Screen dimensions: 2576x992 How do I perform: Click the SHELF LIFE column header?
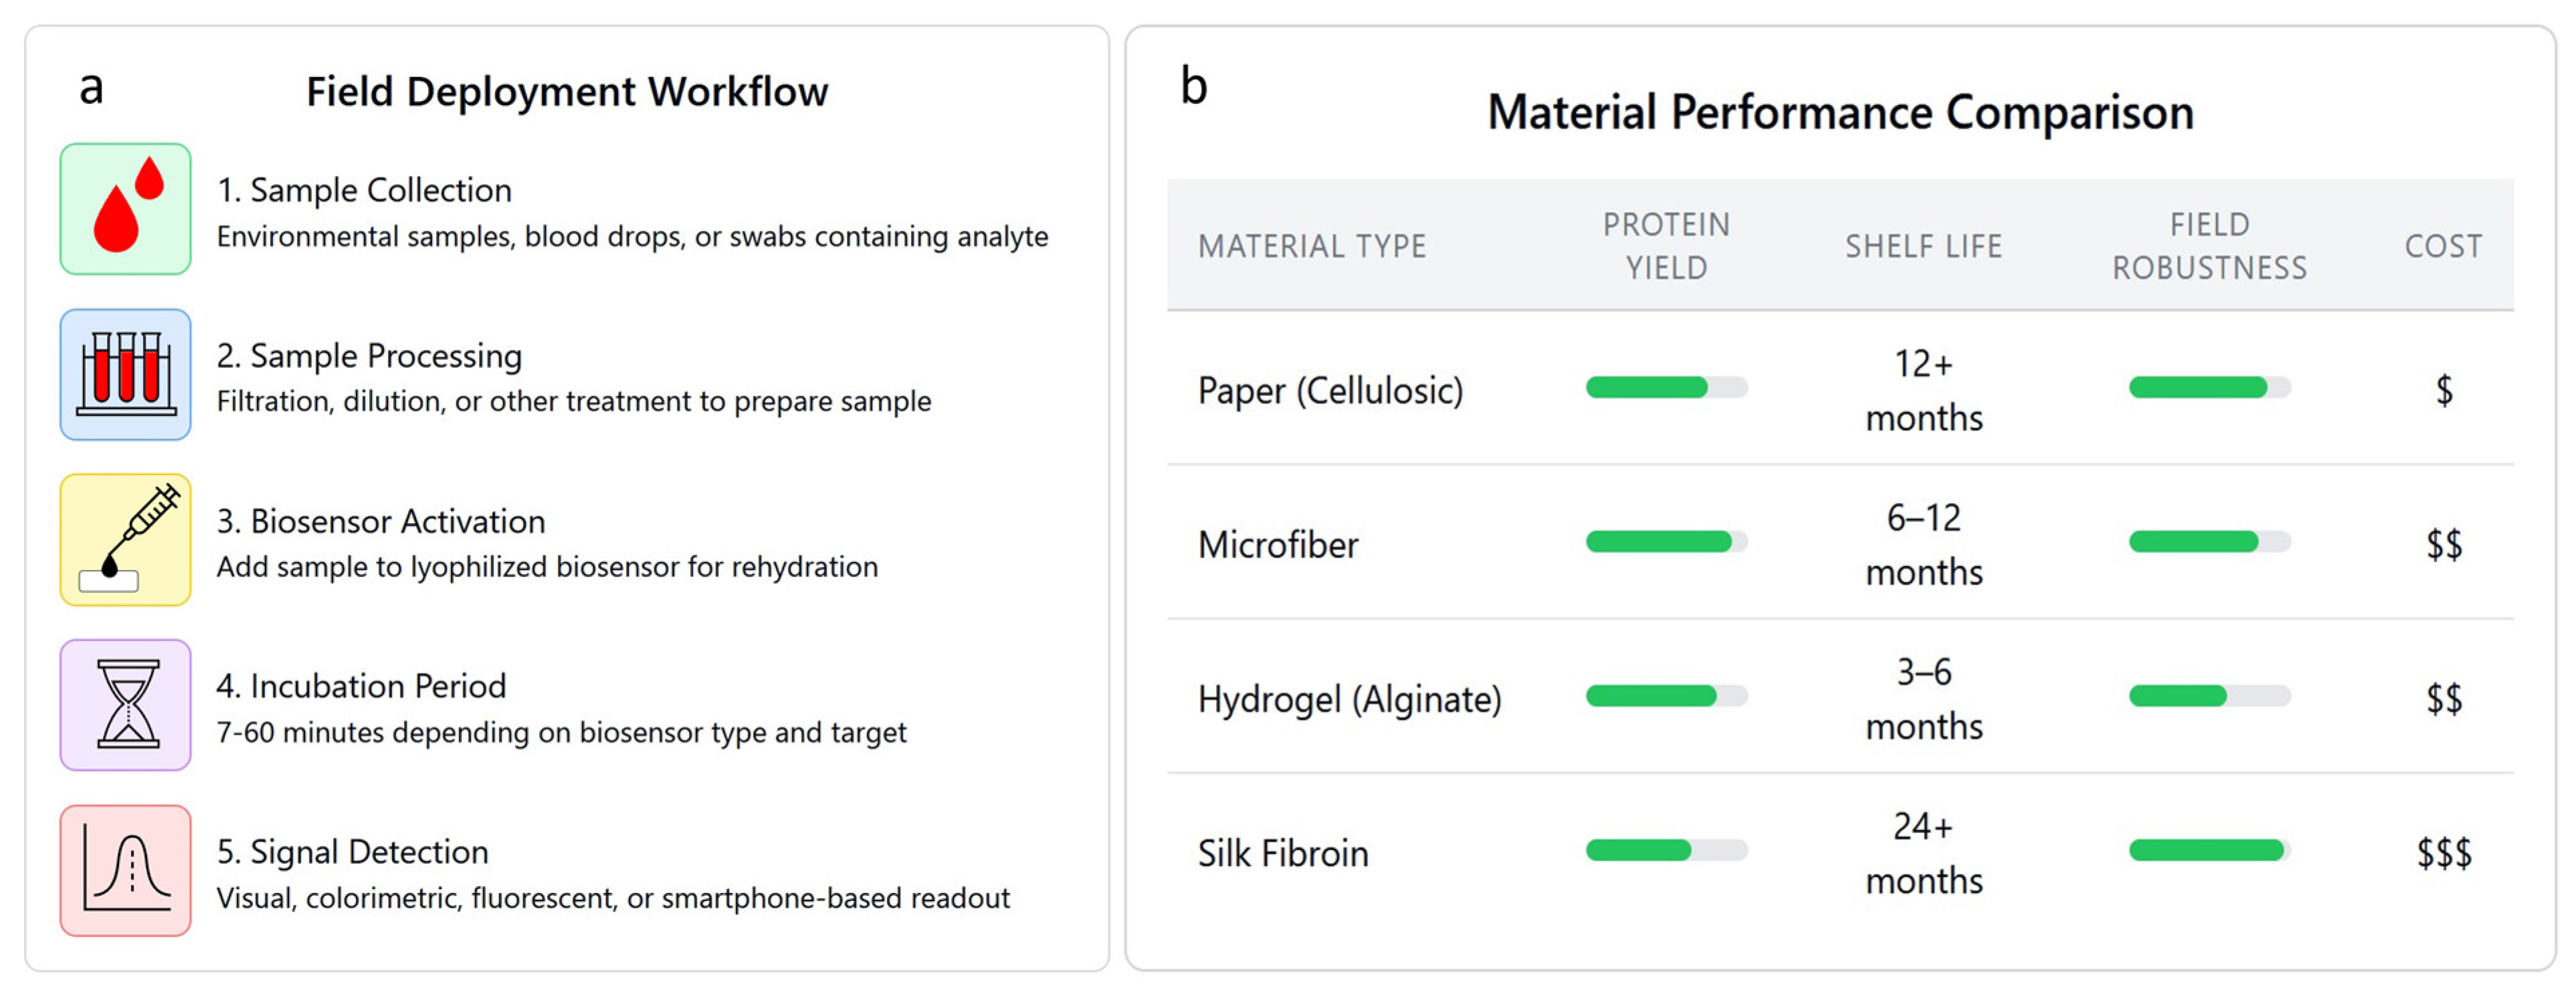click(x=1923, y=246)
